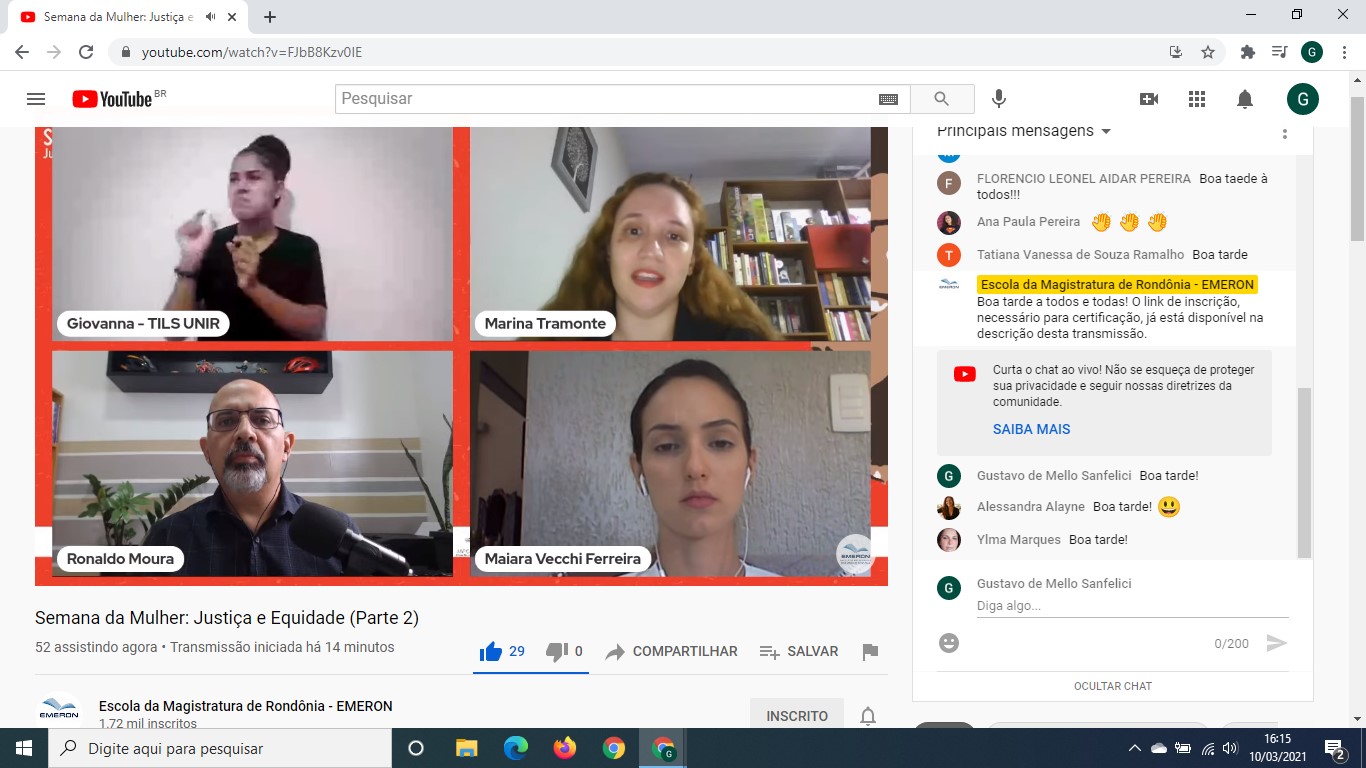Expand the Principais mensagens chat dropdown
The width and height of the screenshot is (1366, 768).
point(1106,132)
